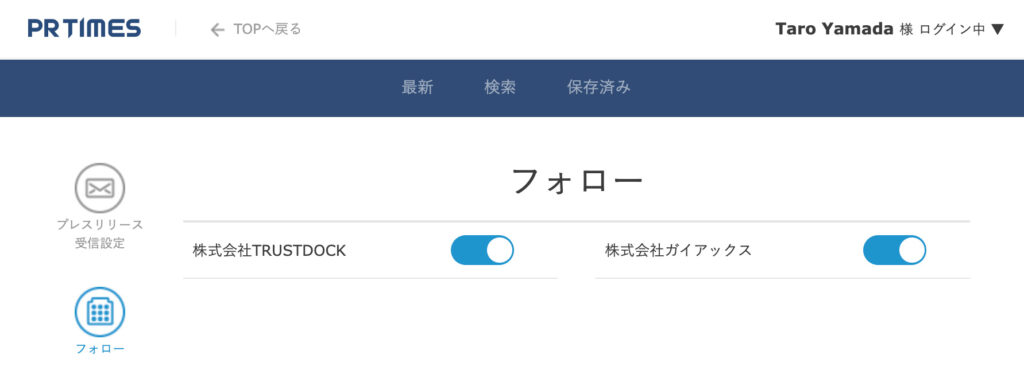Click the white knob on TRUSTDOCK switch
1024x378 pixels.
(x=499, y=250)
